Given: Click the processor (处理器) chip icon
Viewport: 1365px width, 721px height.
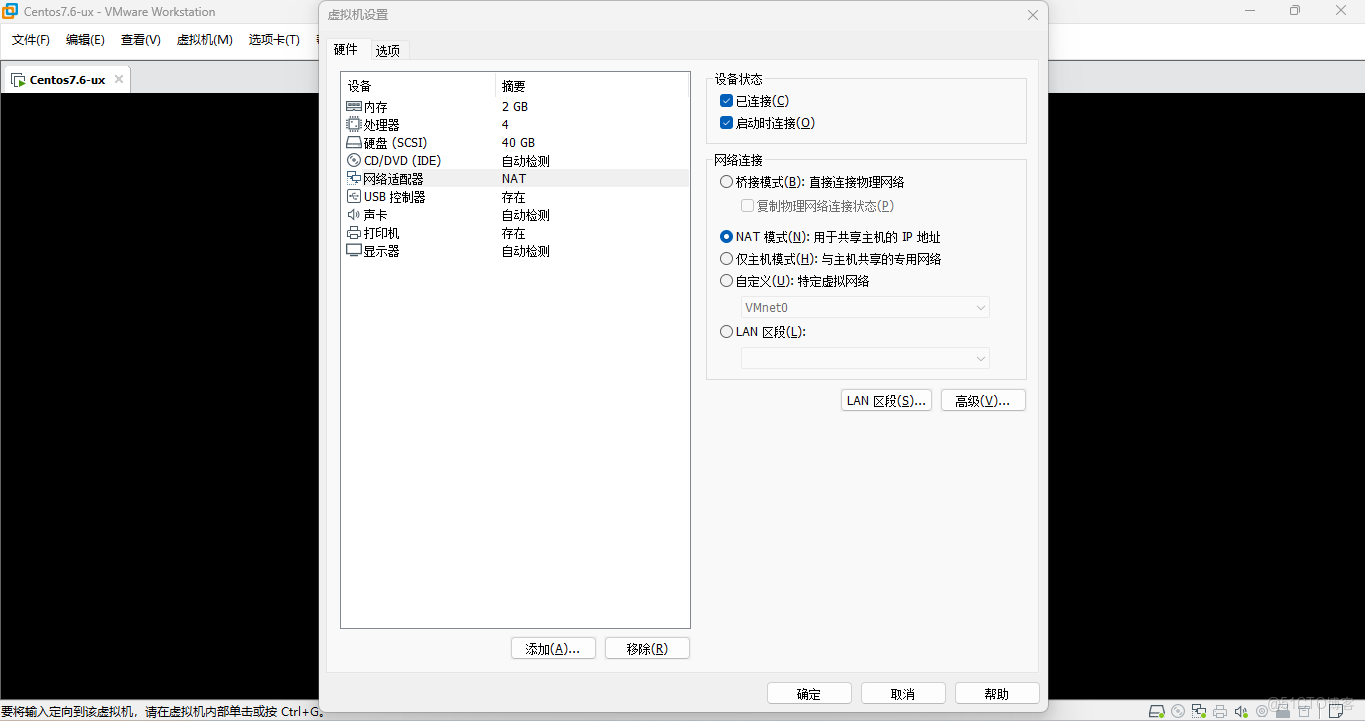Looking at the screenshot, I should [x=354, y=125].
